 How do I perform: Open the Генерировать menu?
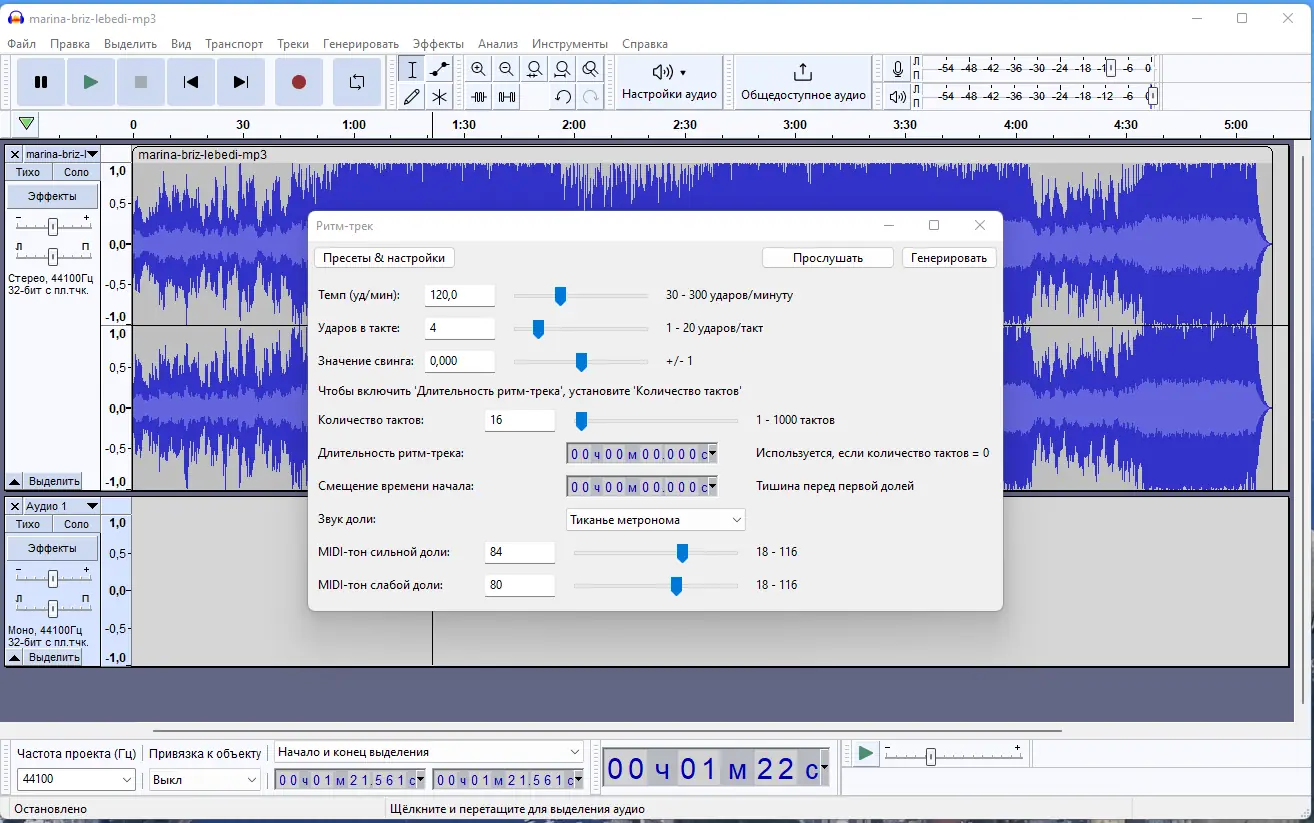360,44
